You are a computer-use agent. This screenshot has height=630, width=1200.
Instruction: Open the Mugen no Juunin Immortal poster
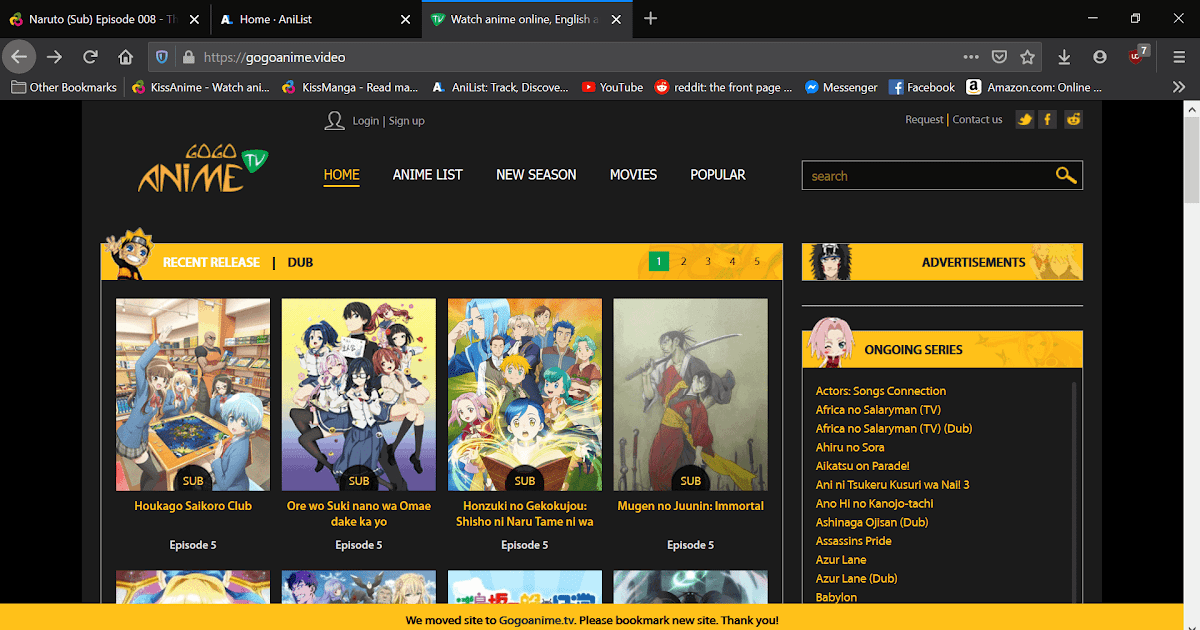tap(690, 394)
